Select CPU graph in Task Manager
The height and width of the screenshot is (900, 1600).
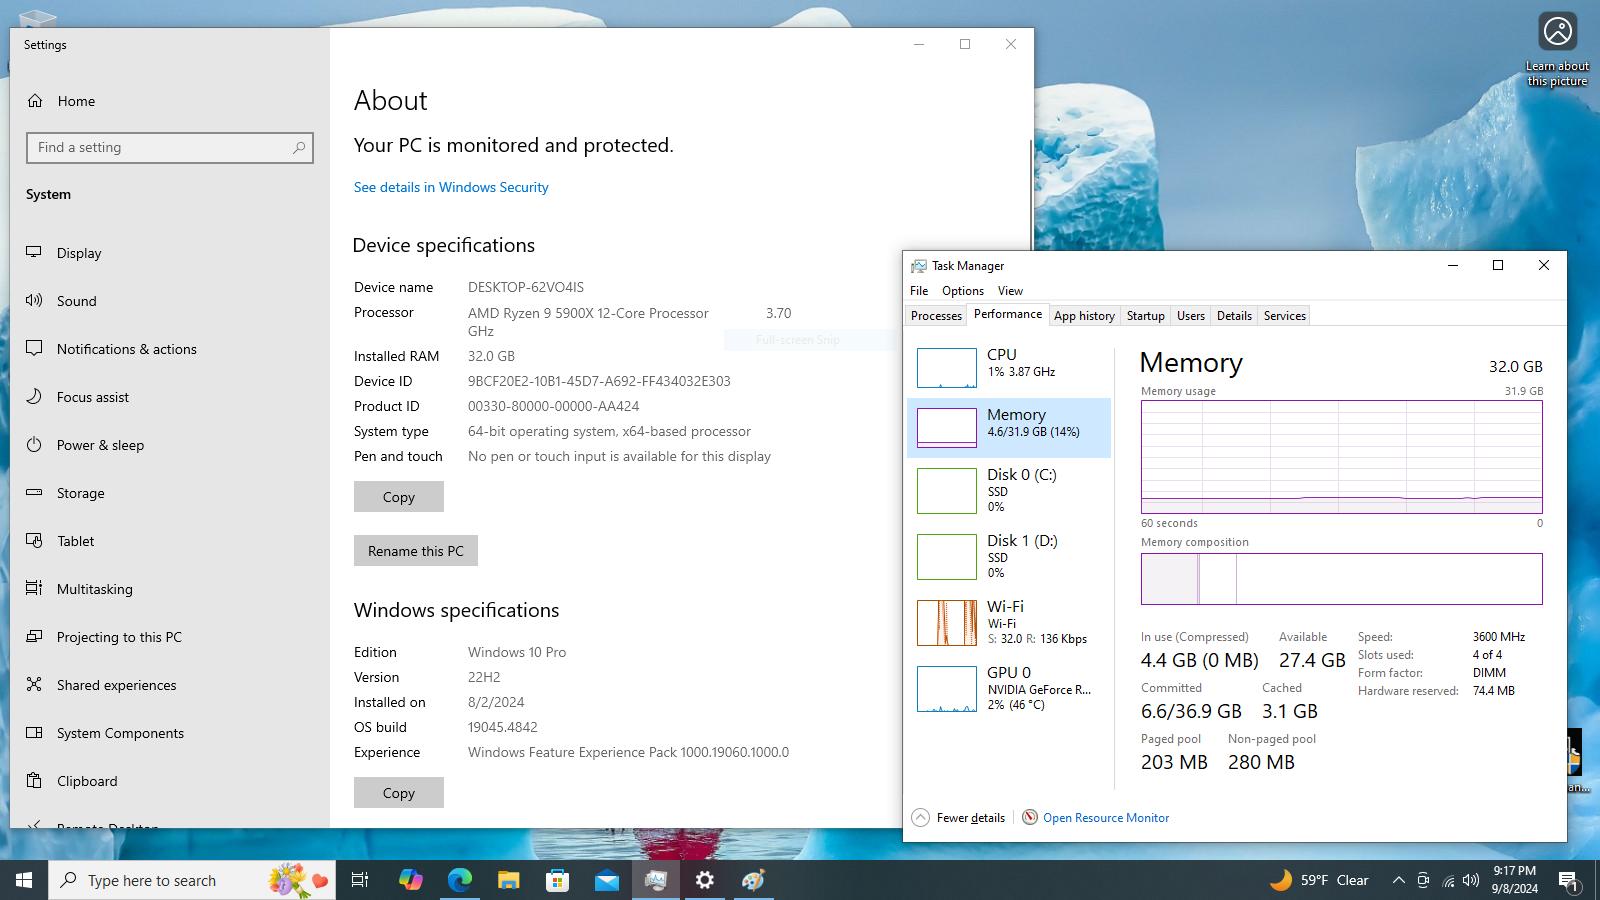(x=1009, y=368)
